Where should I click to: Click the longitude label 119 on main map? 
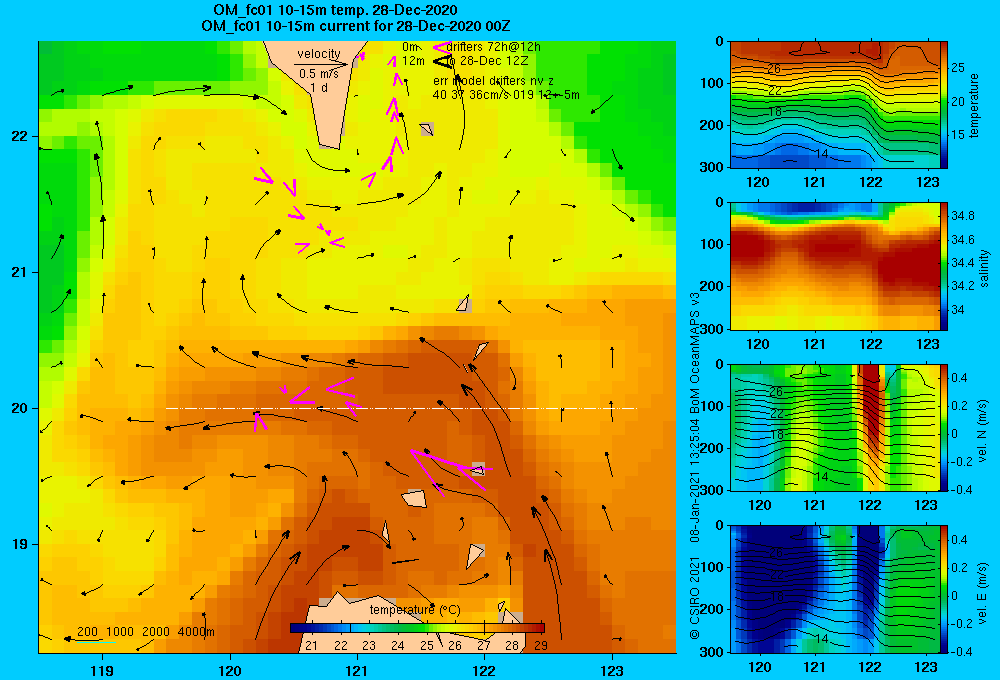102,670
